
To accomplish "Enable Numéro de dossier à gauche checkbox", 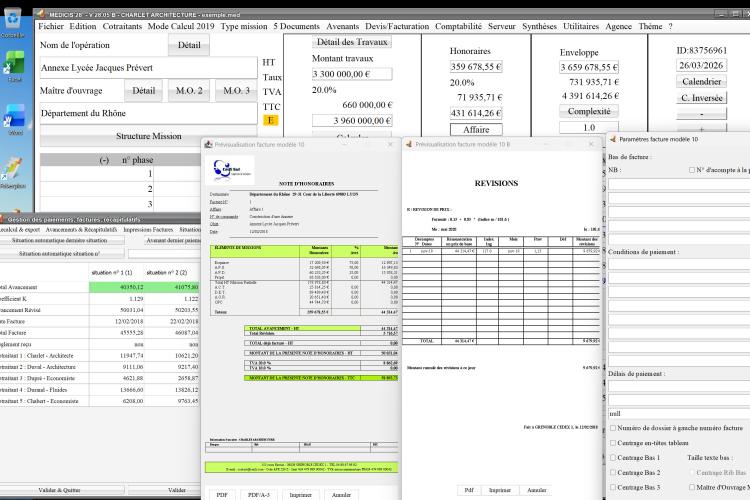I will tap(613, 428).
